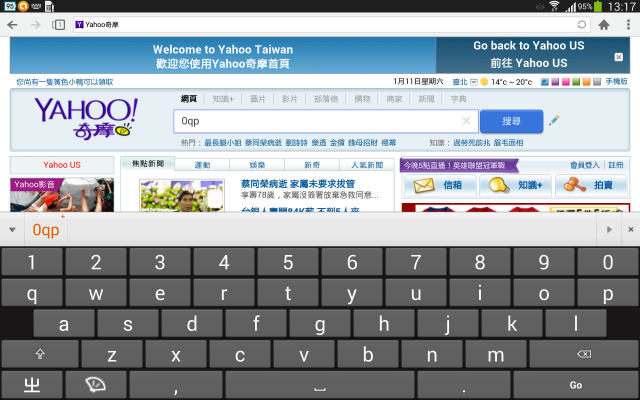This screenshot has height=400, width=640.
Task: Toggle the shift key on the keyboard
Action: (x=40, y=354)
